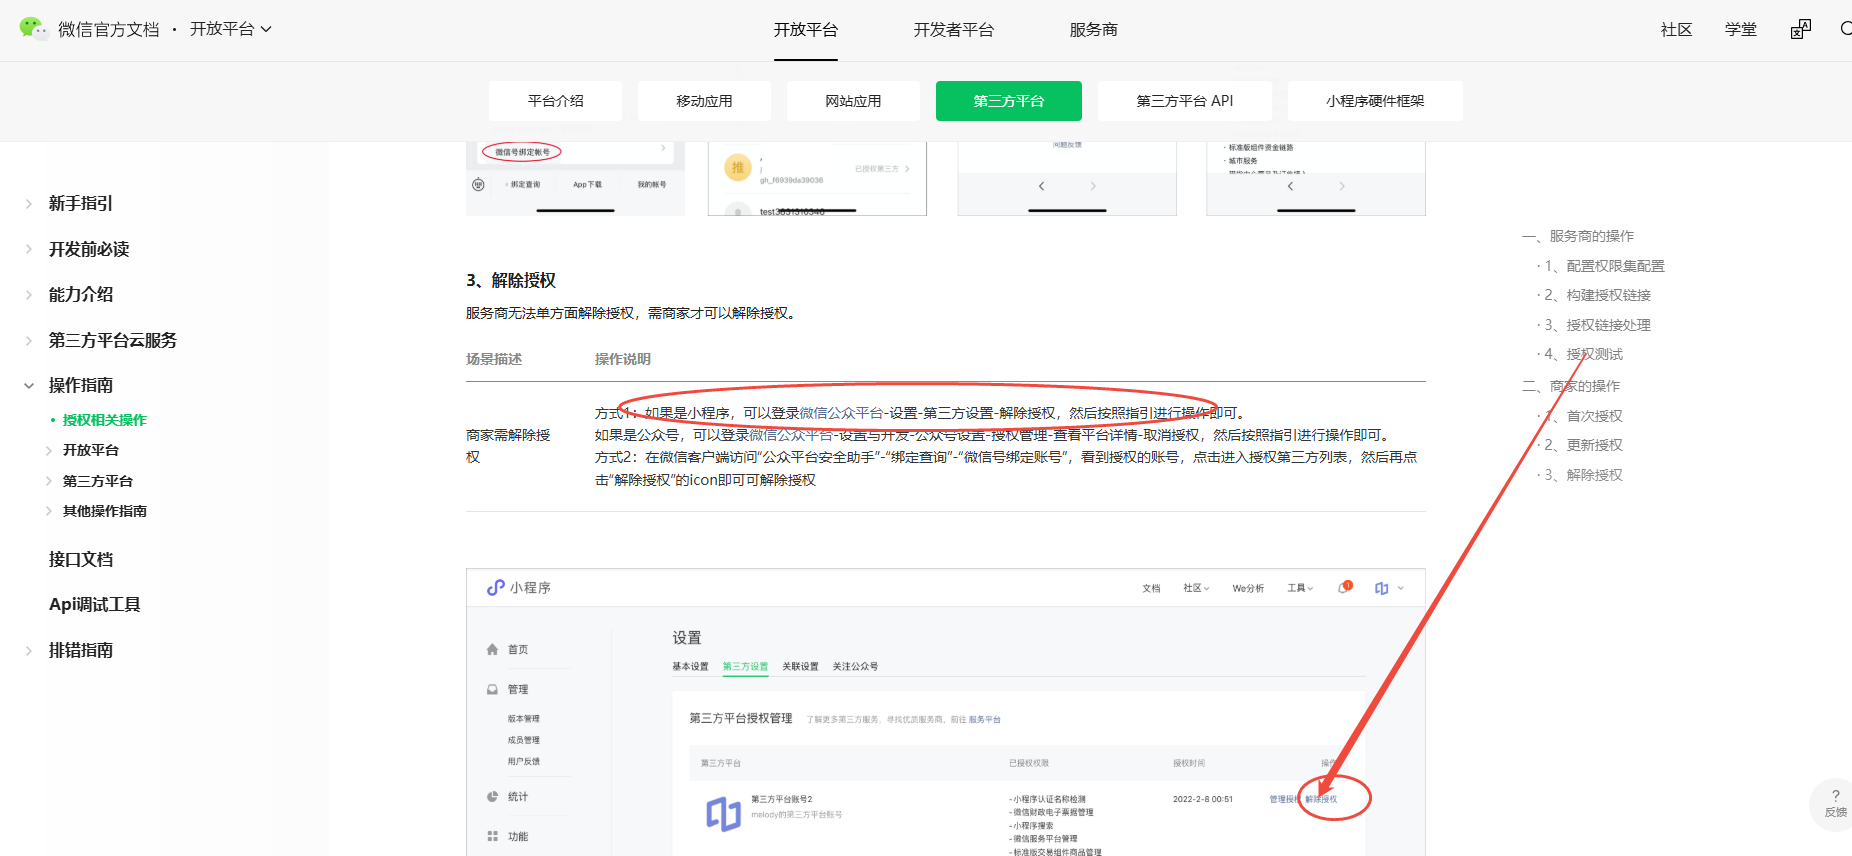
Task: Click the 第三方设置 tab in the screenshot
Action: pos(746,667)
